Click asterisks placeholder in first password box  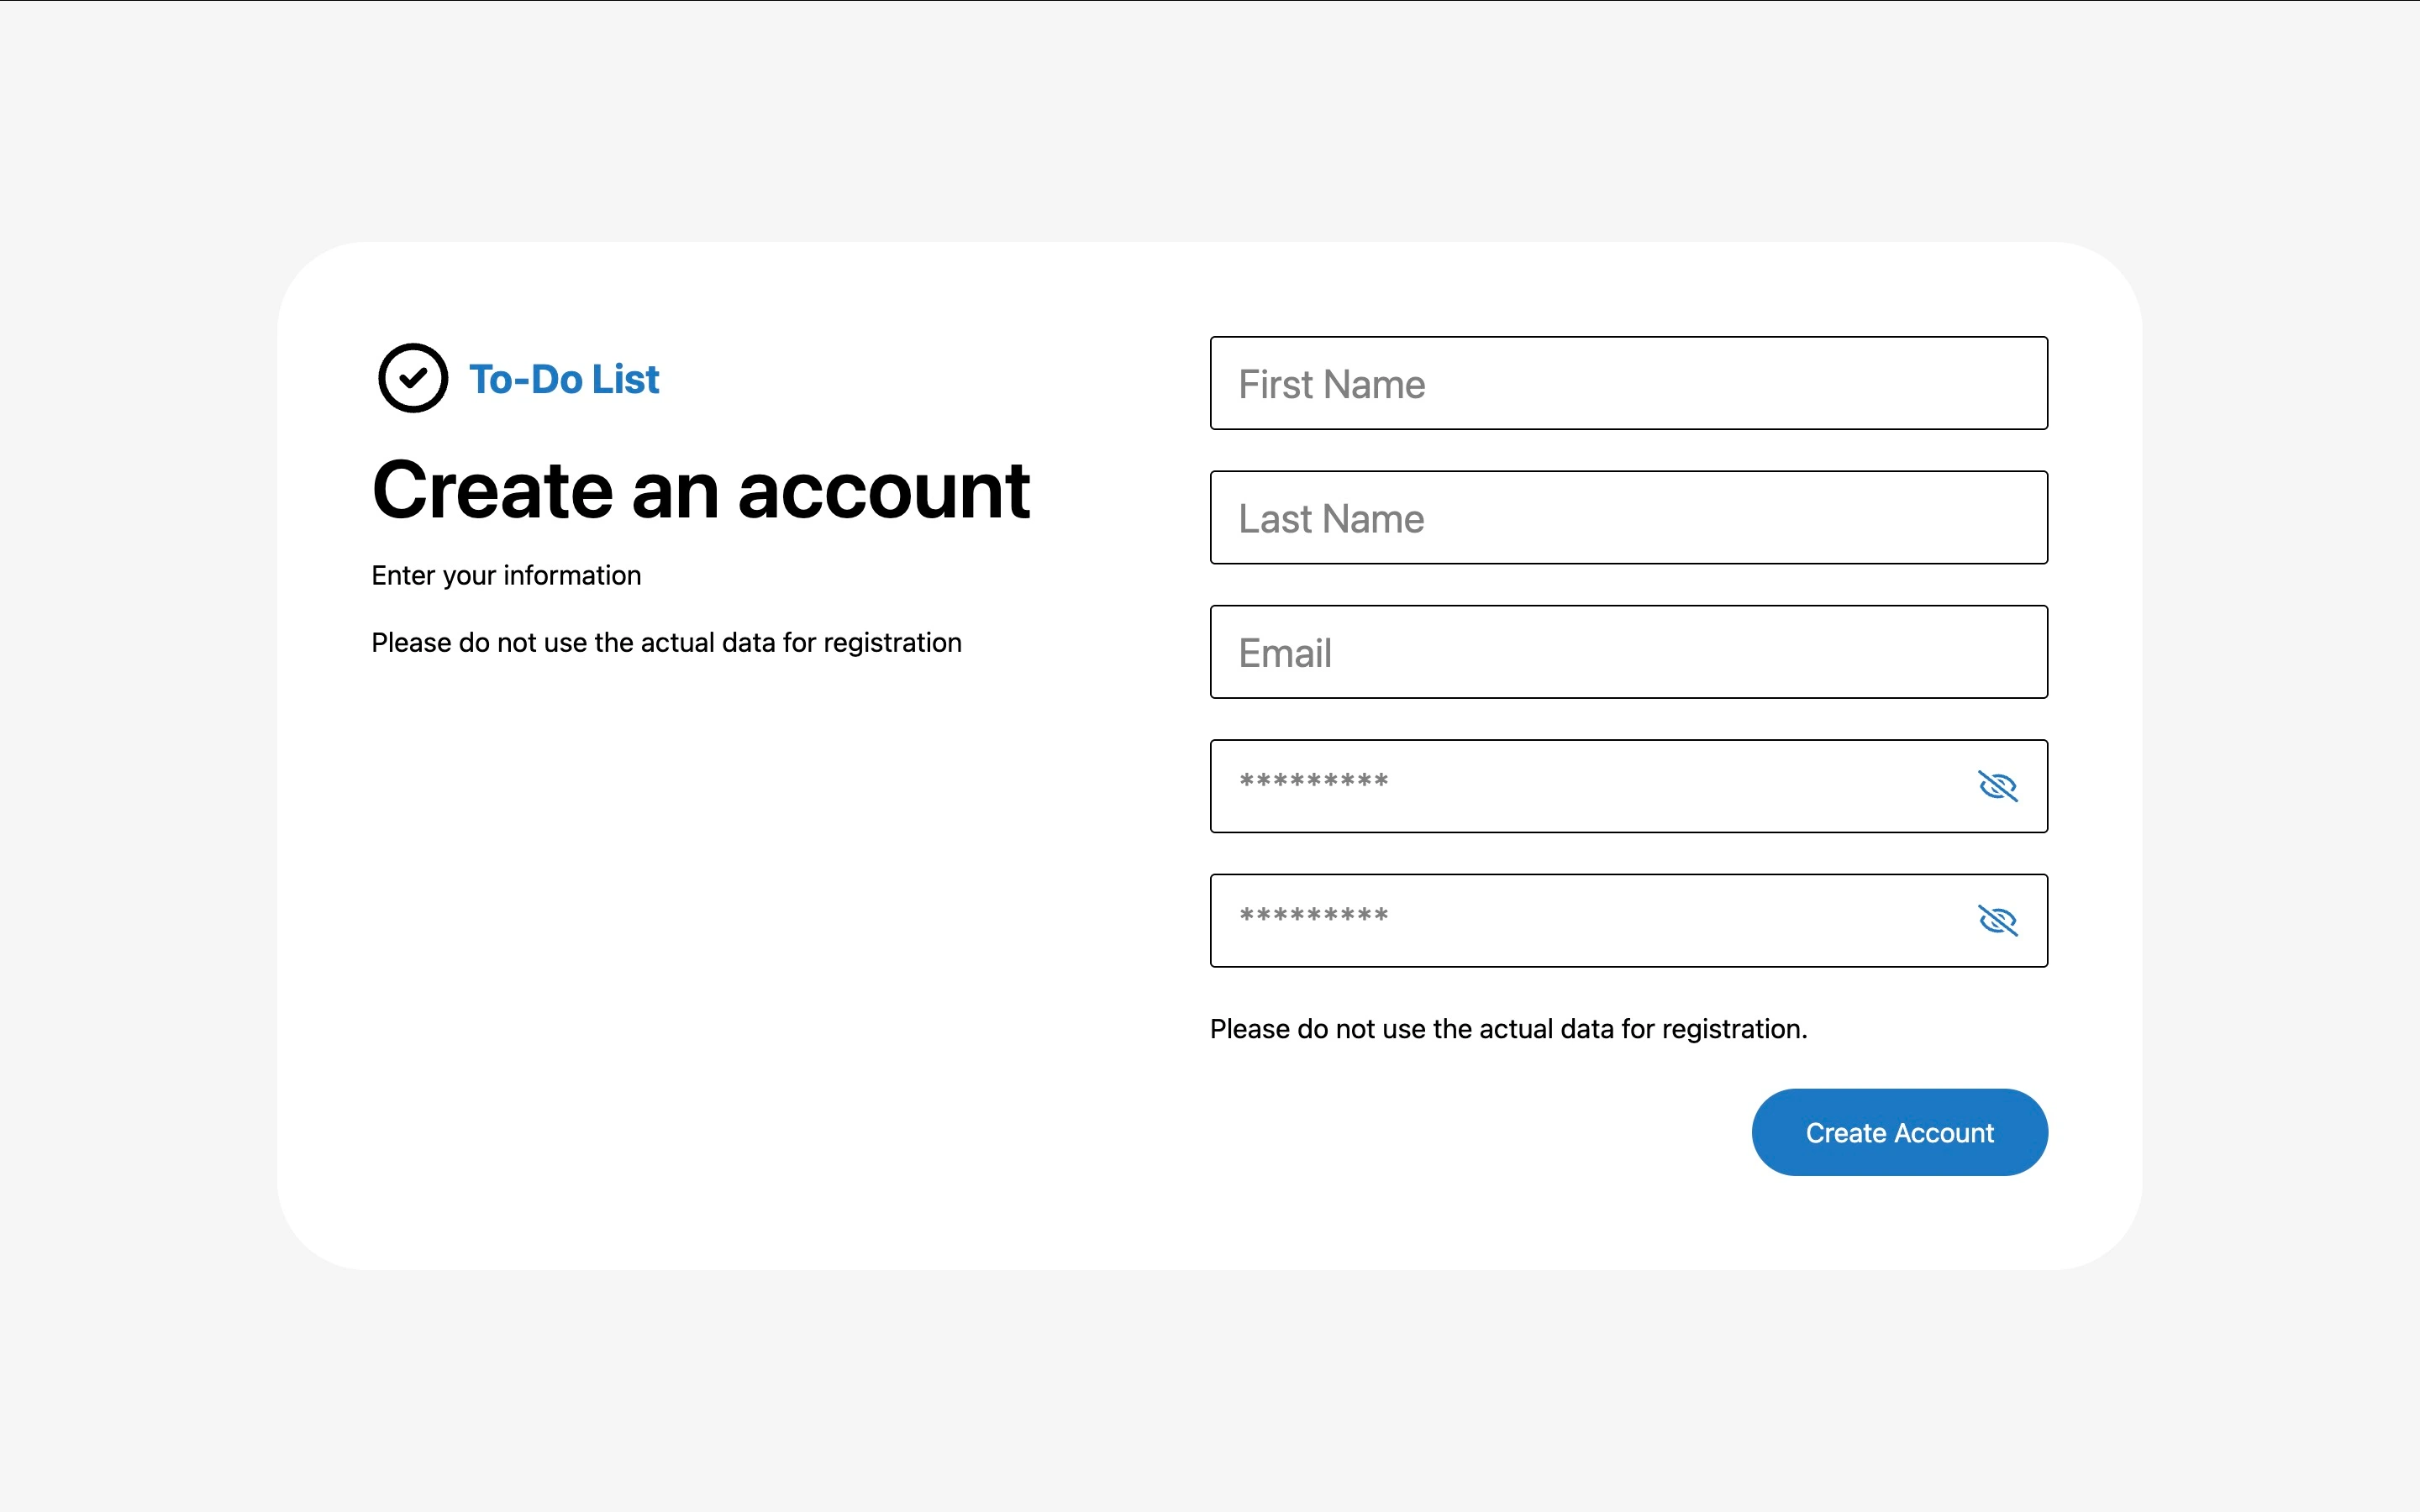1313,781
